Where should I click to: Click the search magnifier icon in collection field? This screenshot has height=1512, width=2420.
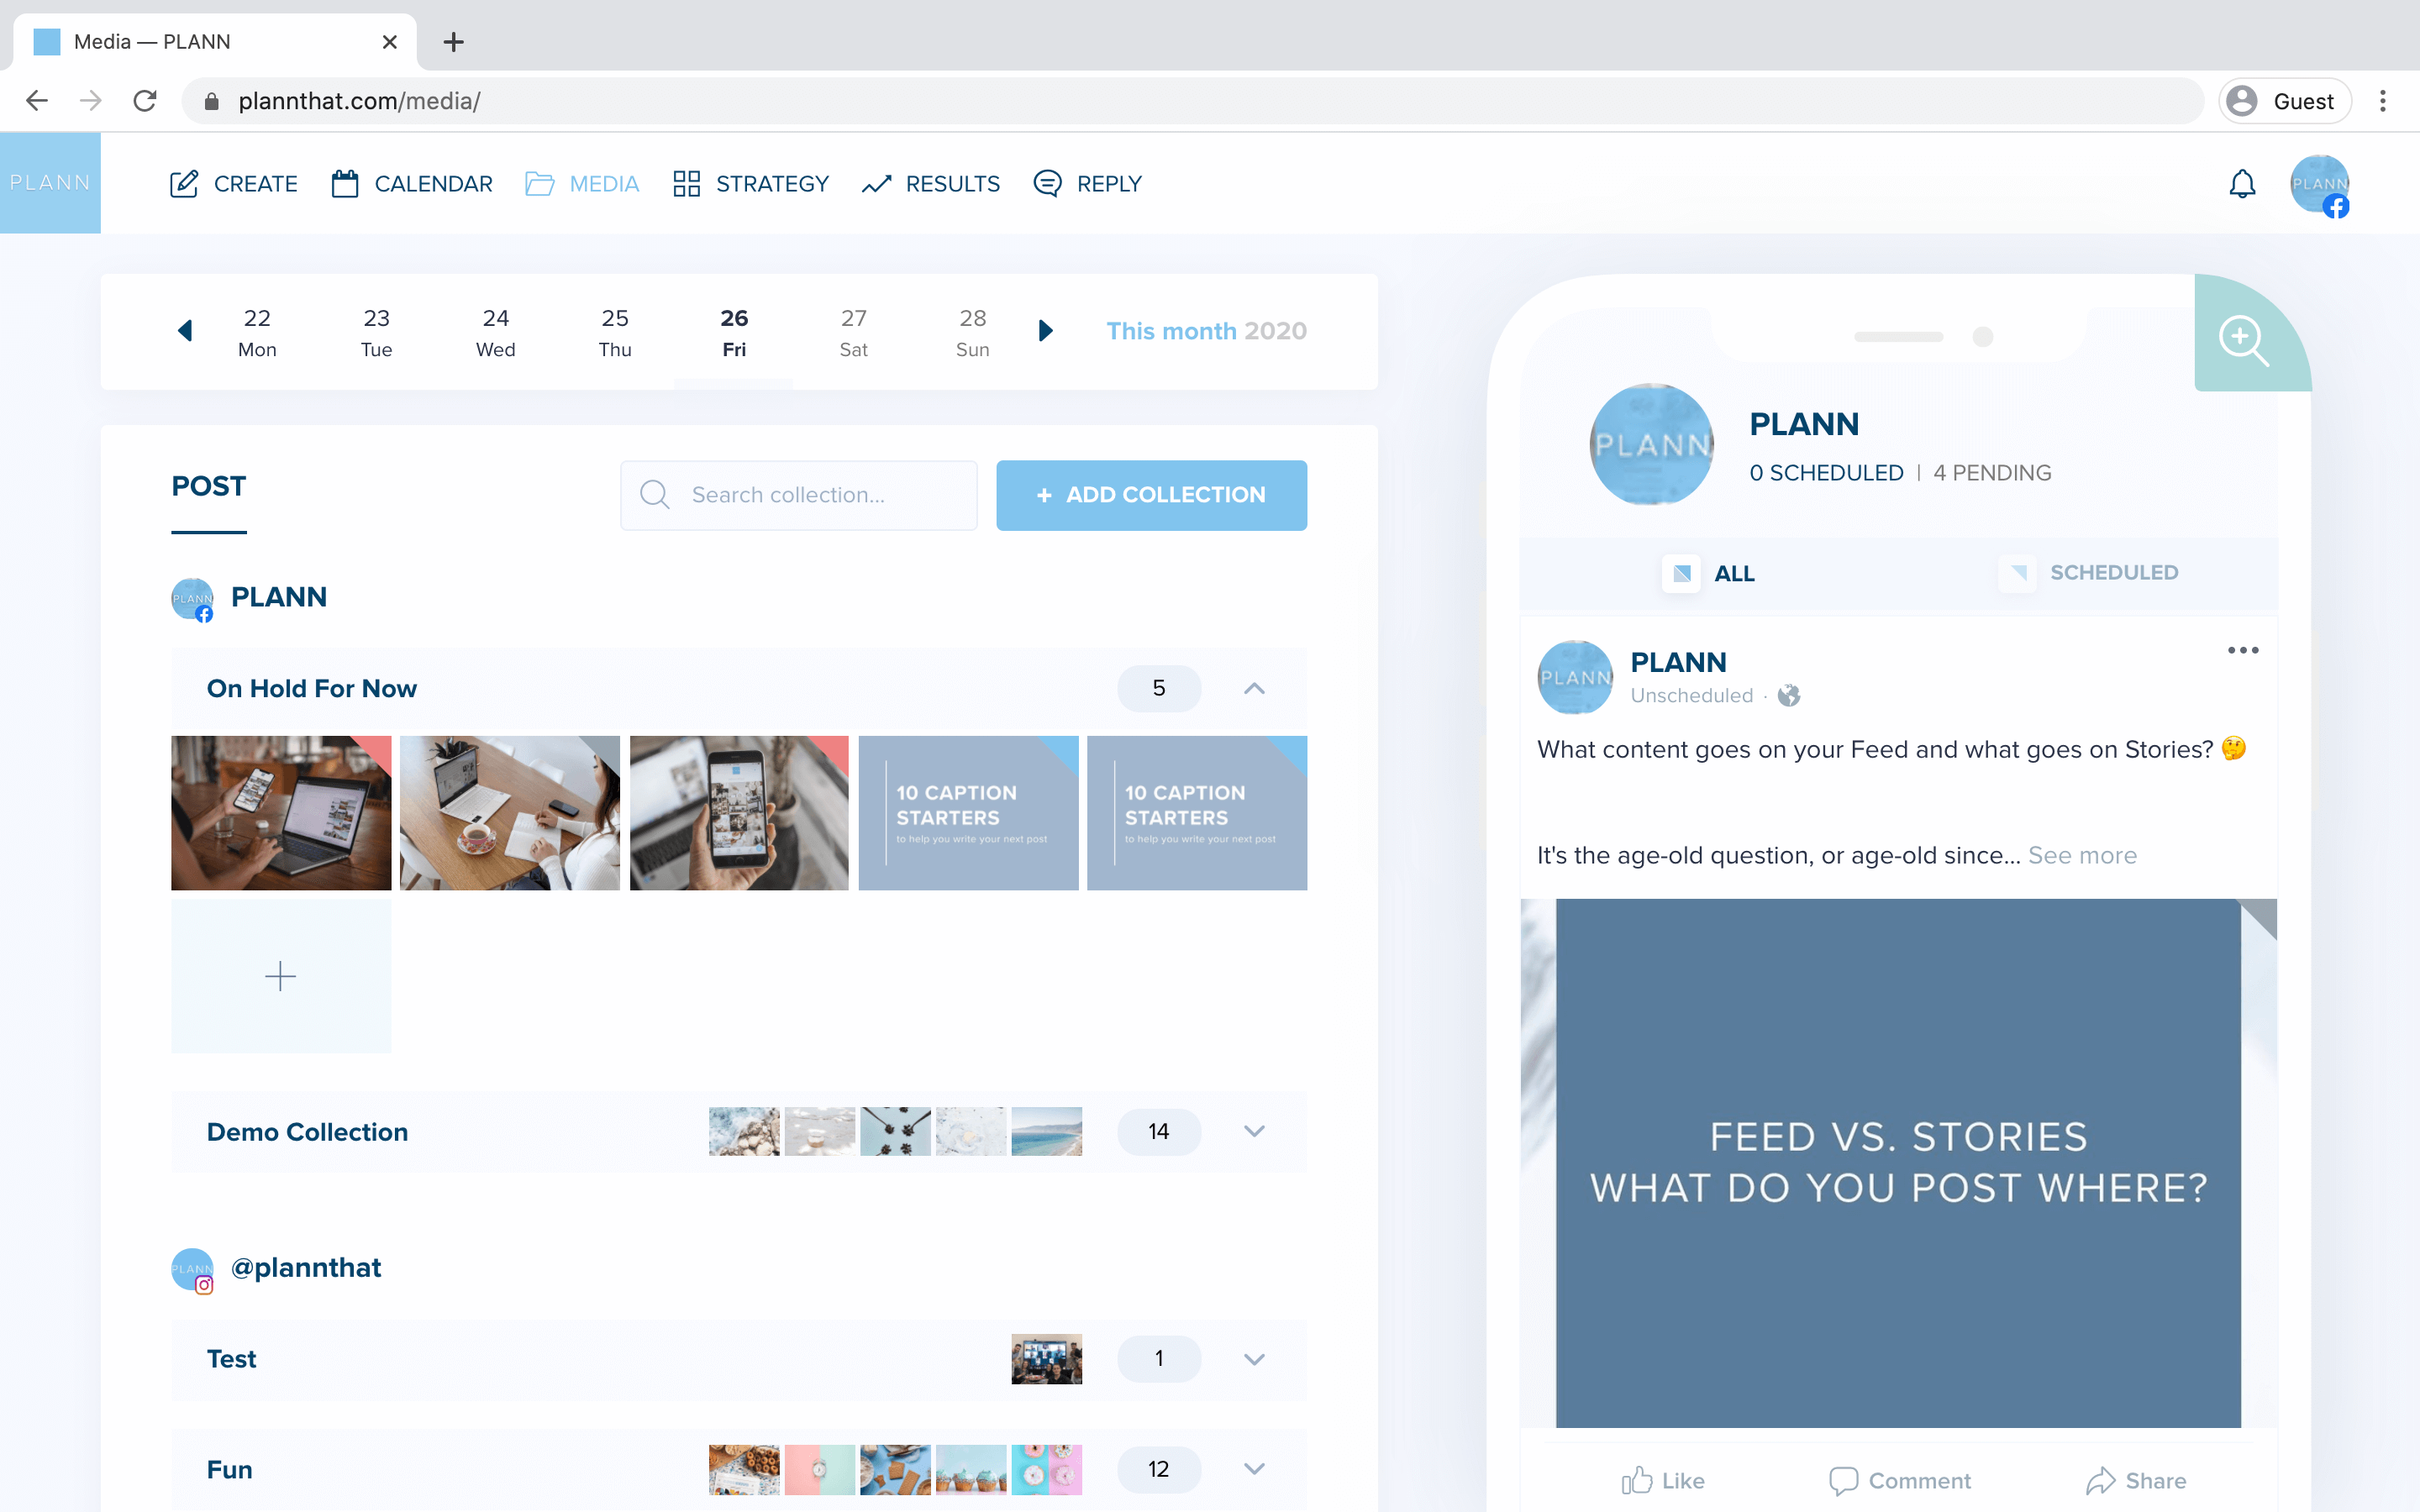point(655,494)
